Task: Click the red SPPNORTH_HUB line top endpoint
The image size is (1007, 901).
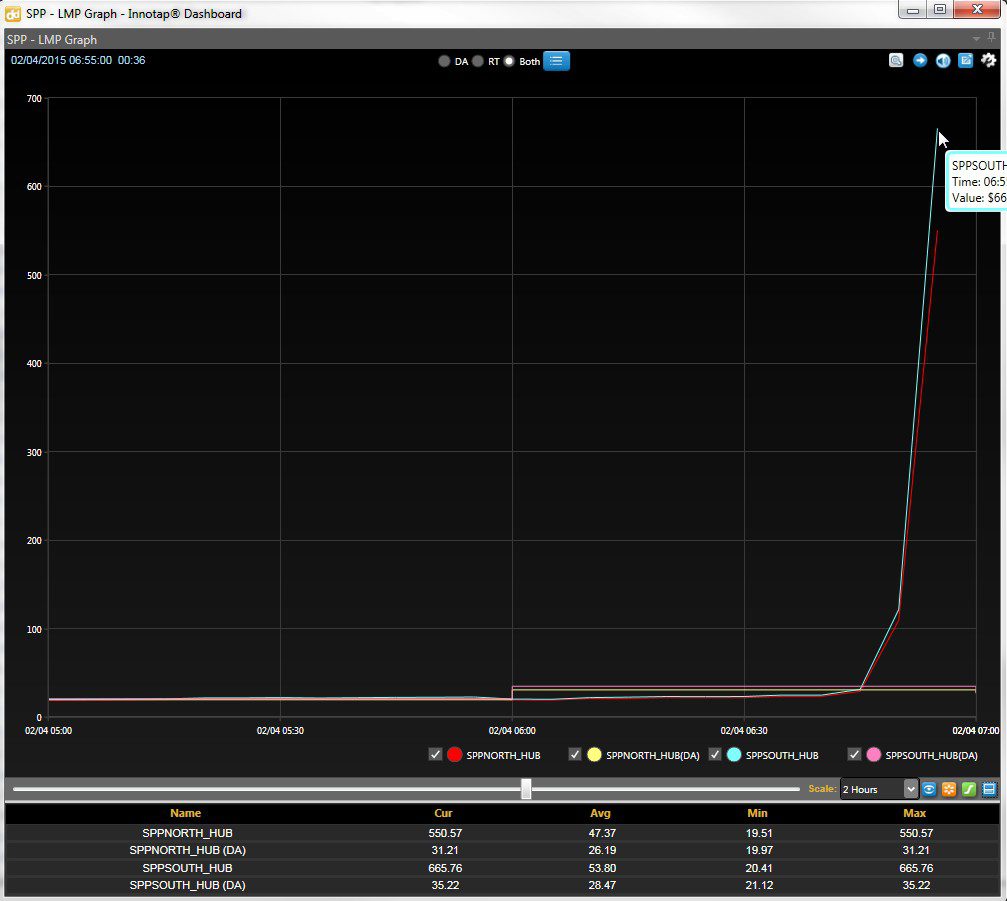Action: [x=938, y=231]
